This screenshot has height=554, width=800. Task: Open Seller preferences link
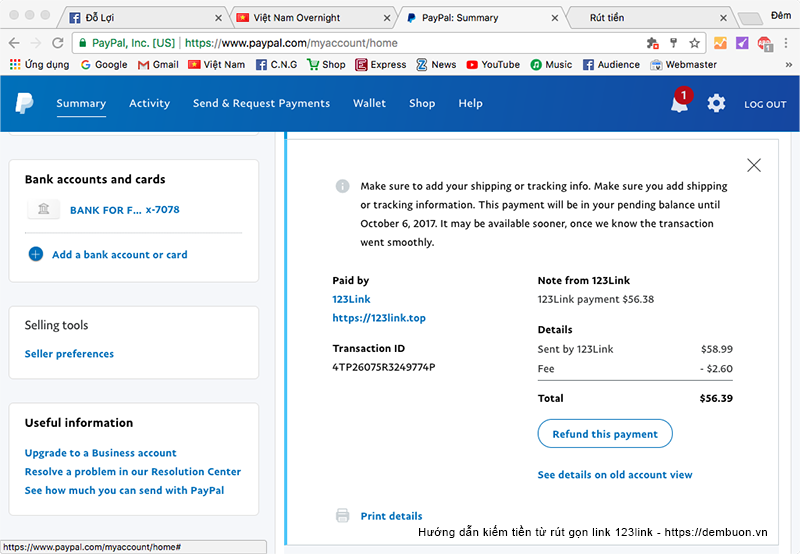coord(69,354)
